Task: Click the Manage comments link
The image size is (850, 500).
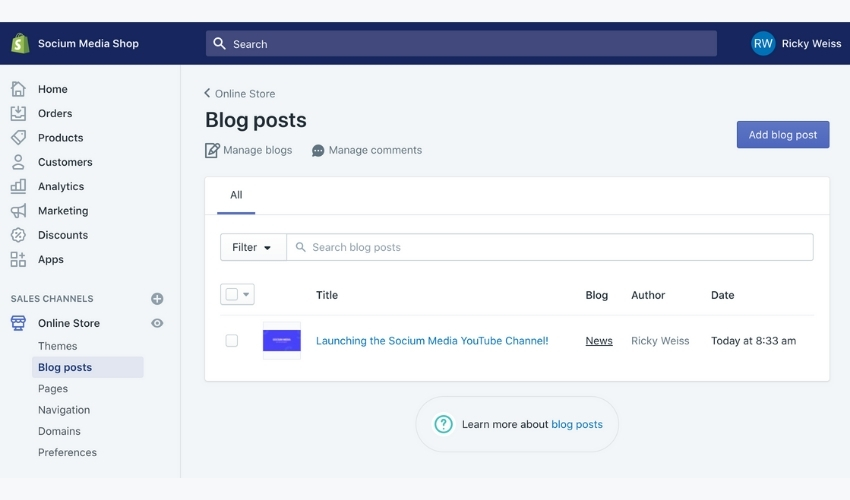Action: click(375, 150)
